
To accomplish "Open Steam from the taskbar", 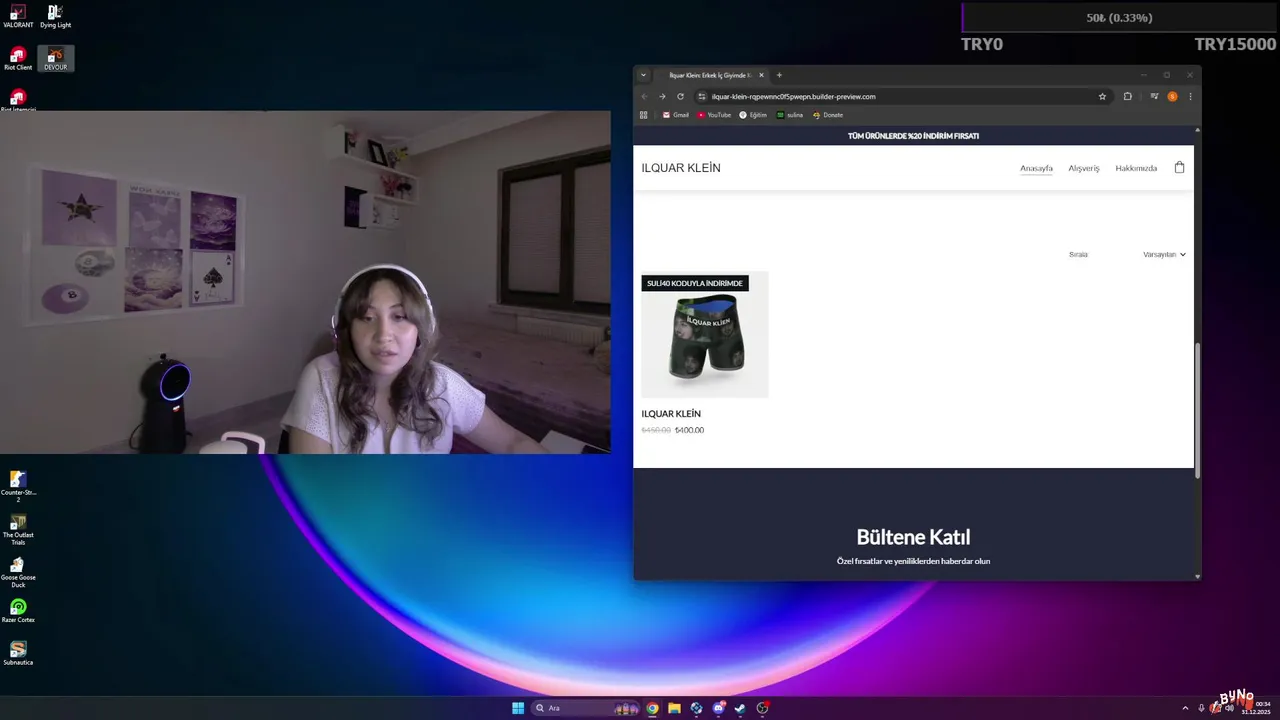I will [740, 708].
